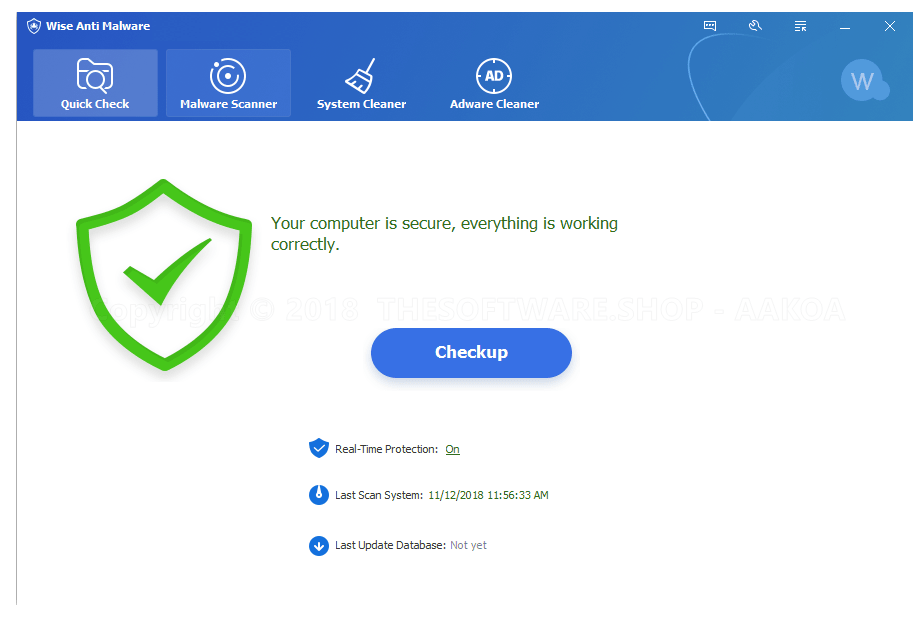The height and width of the screenshot is (619, 924).
Task: Click the W user avatar icon
Action: tap(864, 81)
